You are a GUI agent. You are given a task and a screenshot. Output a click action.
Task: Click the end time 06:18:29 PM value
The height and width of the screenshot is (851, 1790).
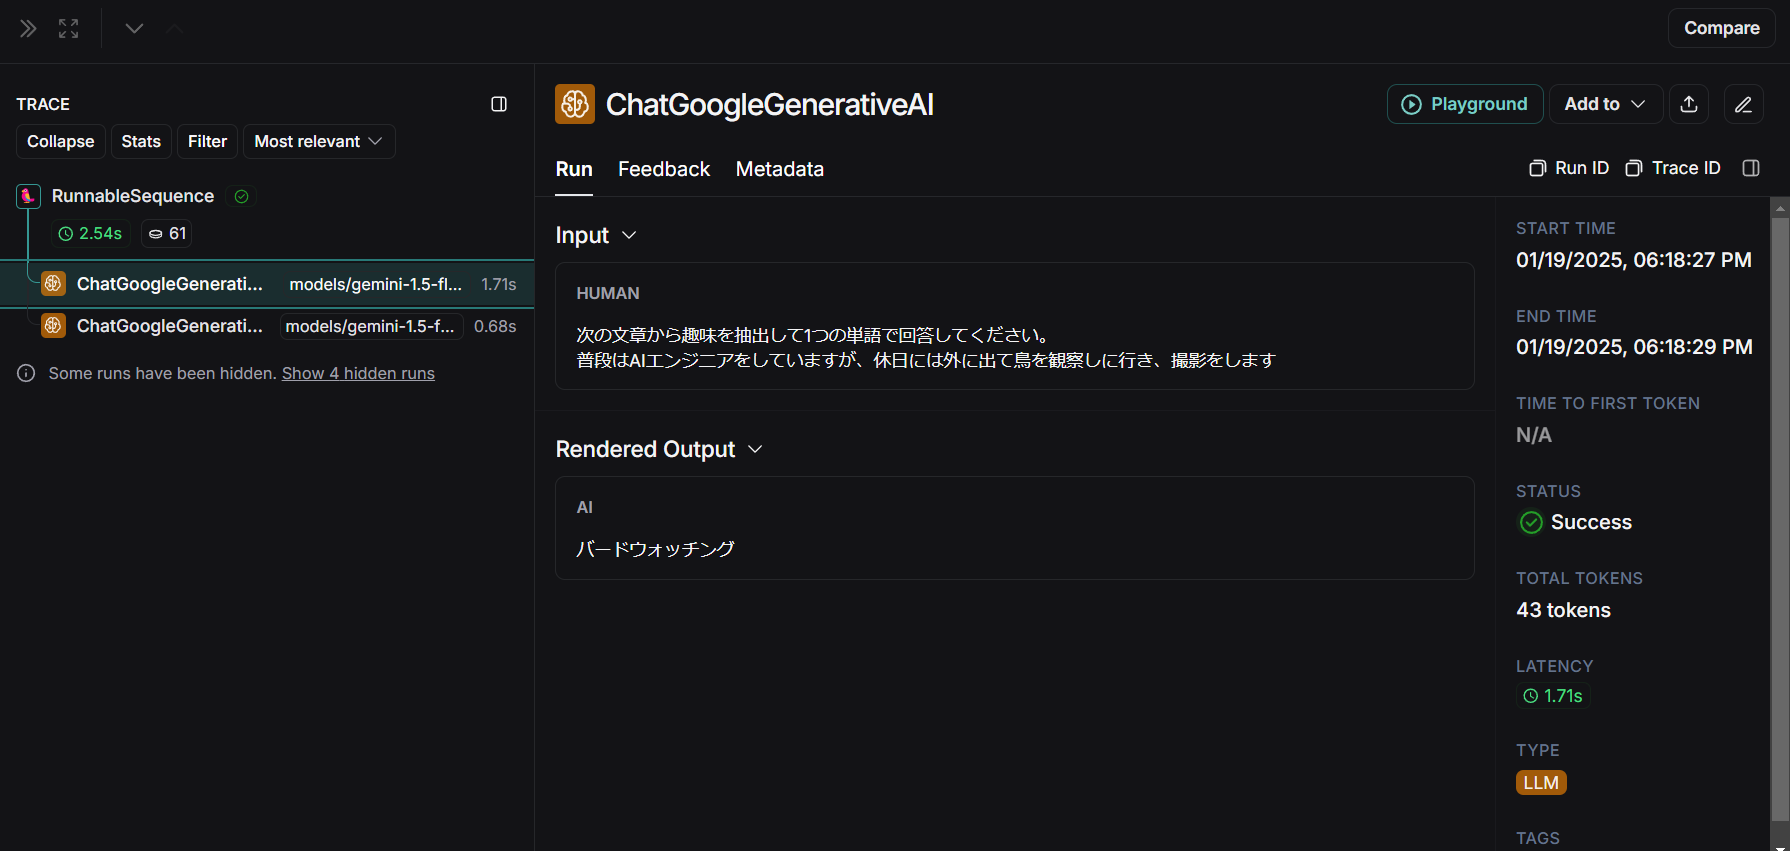tap(1634, 347)
